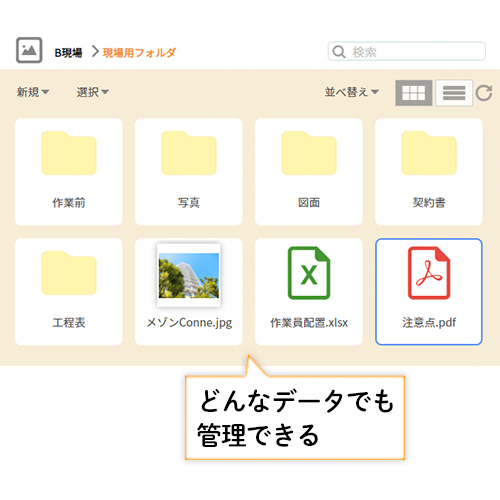Click the 作業前 folder name

click(69, 203)
